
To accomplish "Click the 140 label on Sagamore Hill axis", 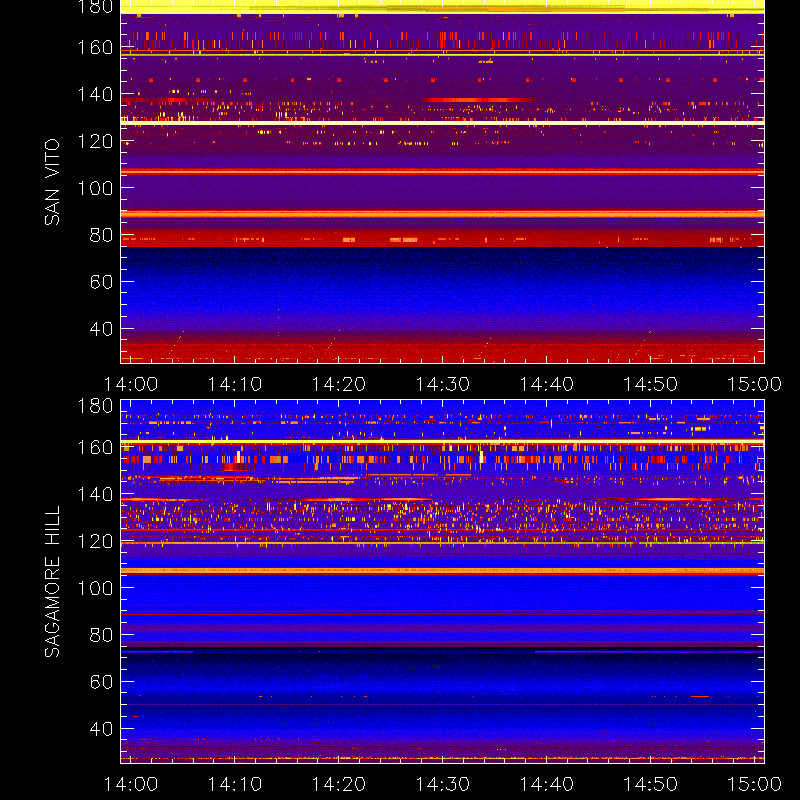I will point(95,494).
